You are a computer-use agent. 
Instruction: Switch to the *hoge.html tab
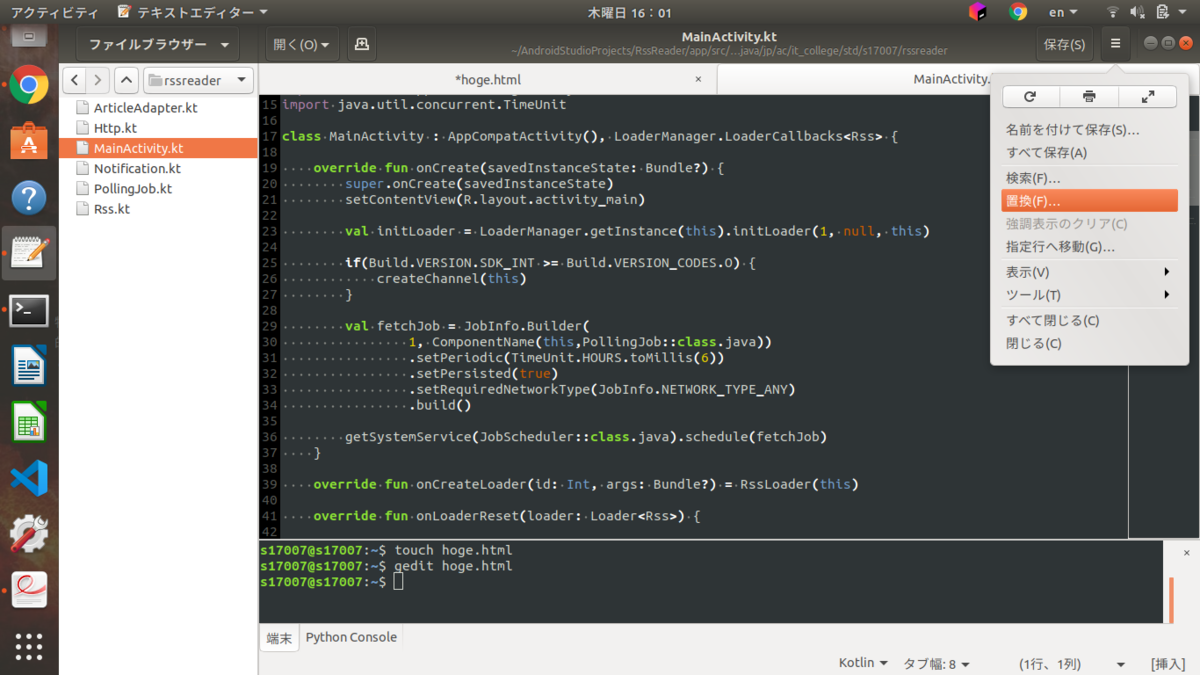(x=487, y=79)
